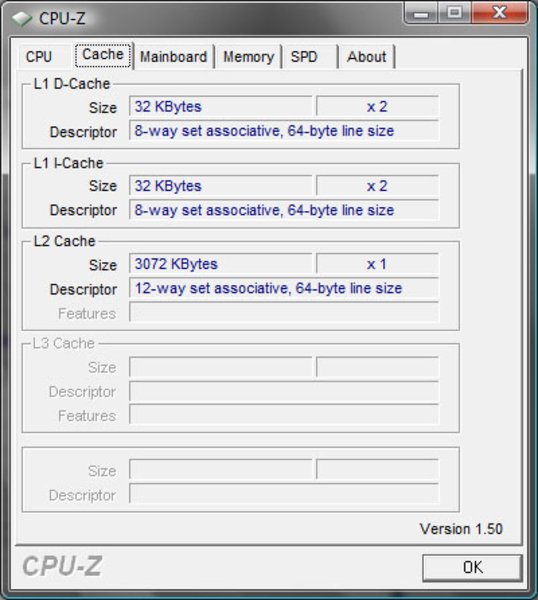This screenshot has width=538, height=600.
Task: Click the L1 D-Cache descriptor field
Action: [x=284, y=131]
